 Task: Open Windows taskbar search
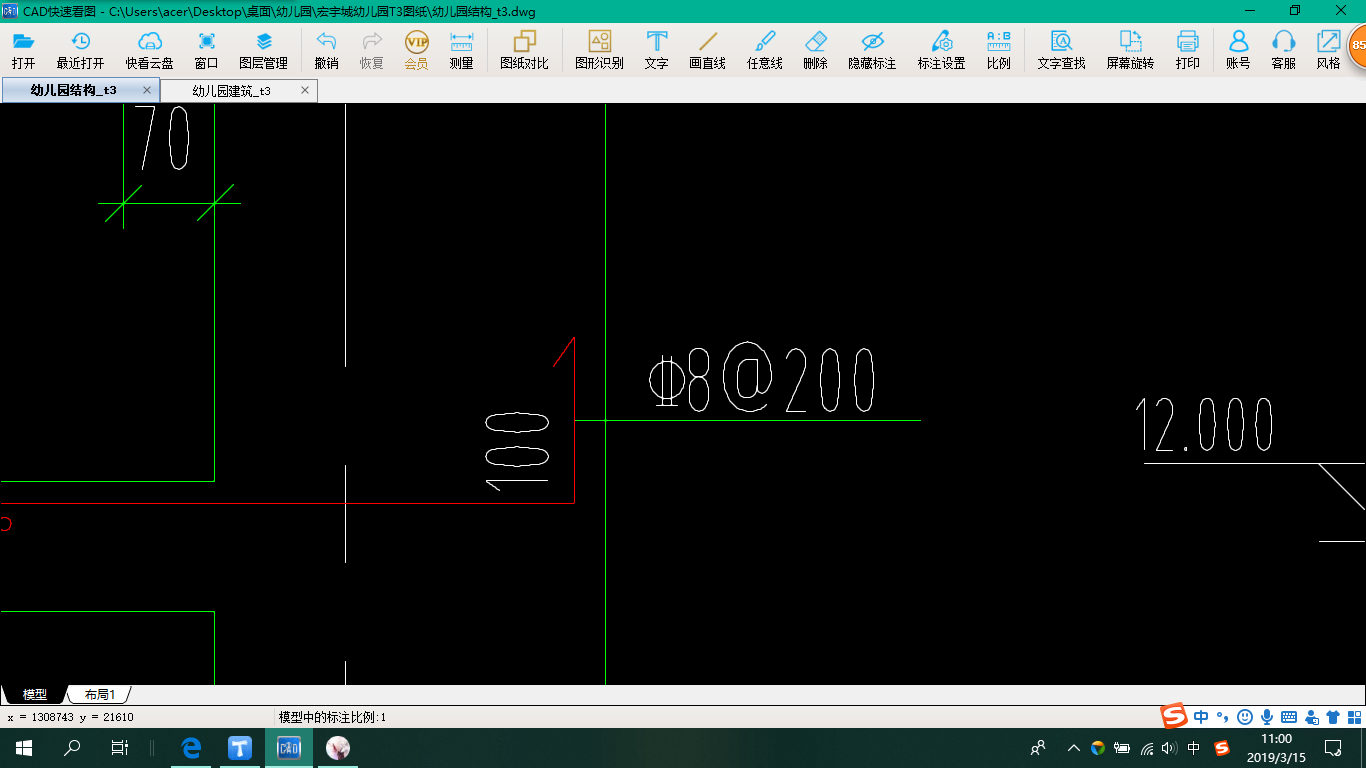(72, 747)
